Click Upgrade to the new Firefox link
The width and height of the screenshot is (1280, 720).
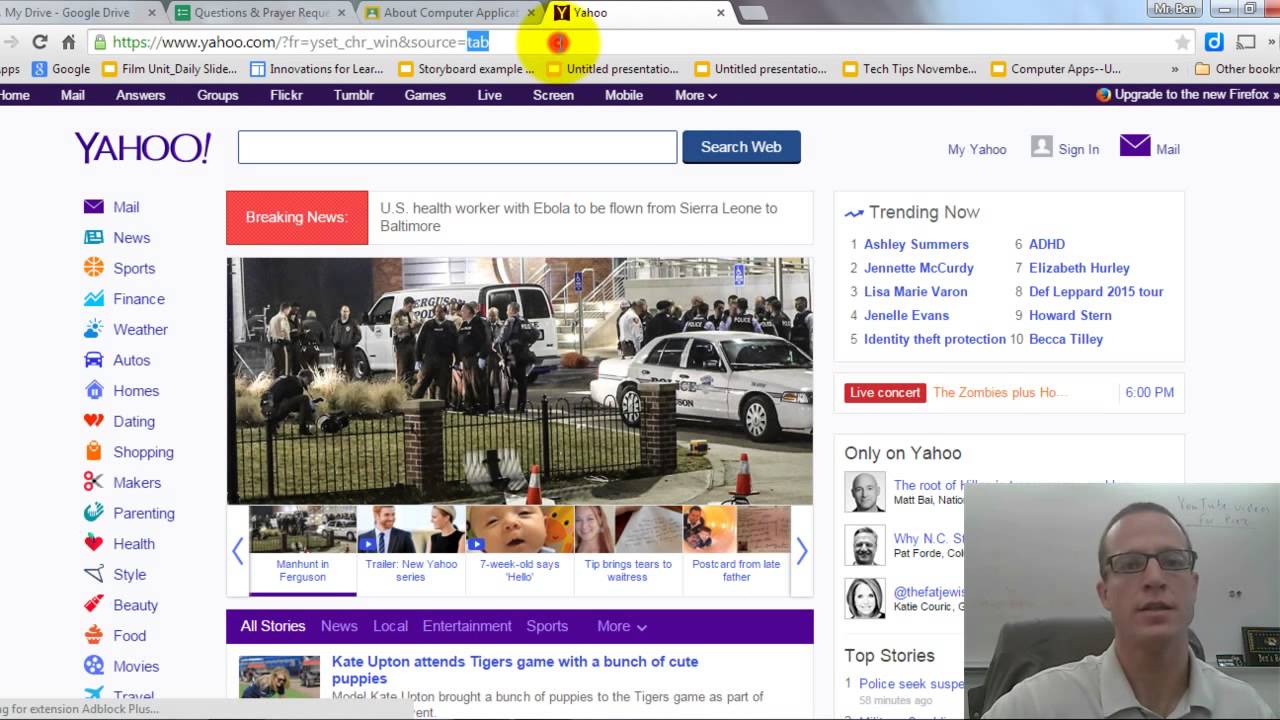pos(1190,95)
